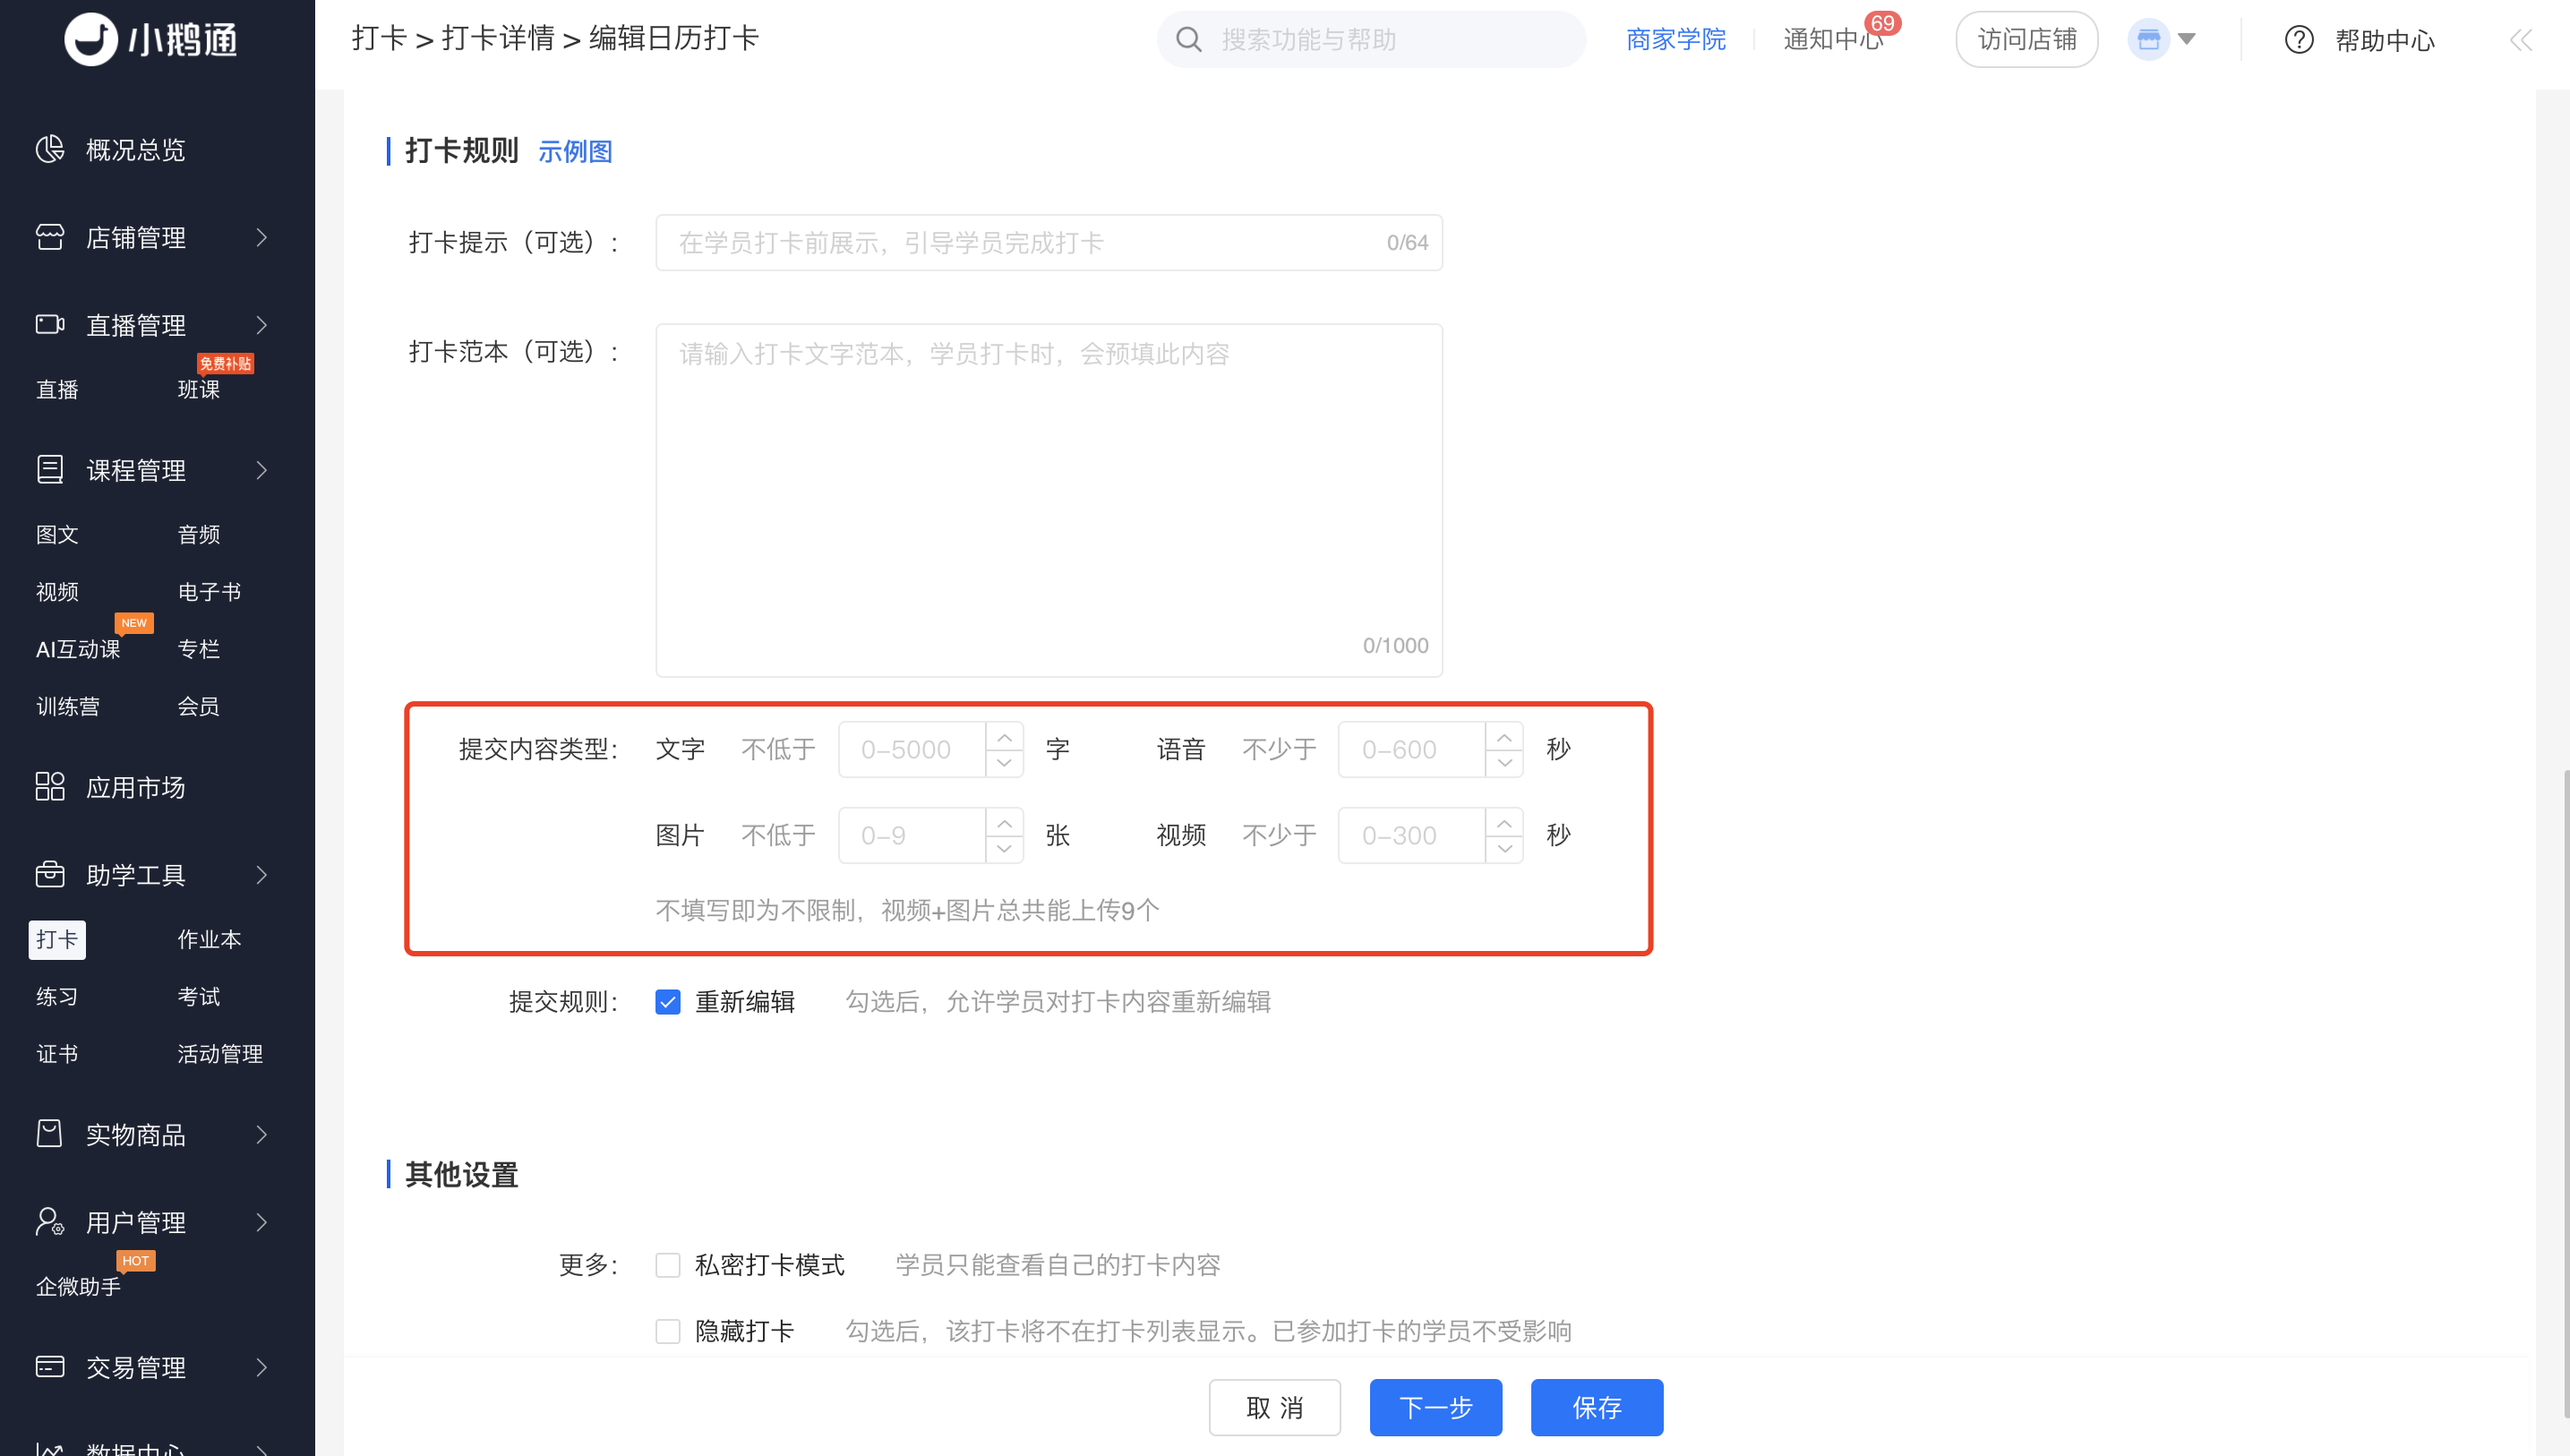The height and width of the screenshot is (1456, 2570).
Task: Click the 取消 button
Action: point(1274,1406)
